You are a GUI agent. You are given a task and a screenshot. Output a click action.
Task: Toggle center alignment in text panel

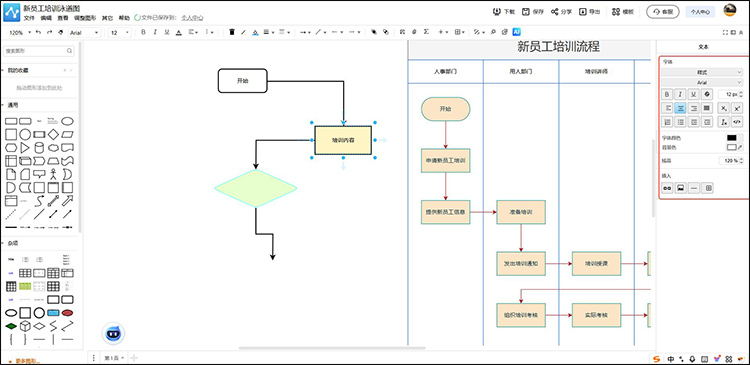point(680,108)
